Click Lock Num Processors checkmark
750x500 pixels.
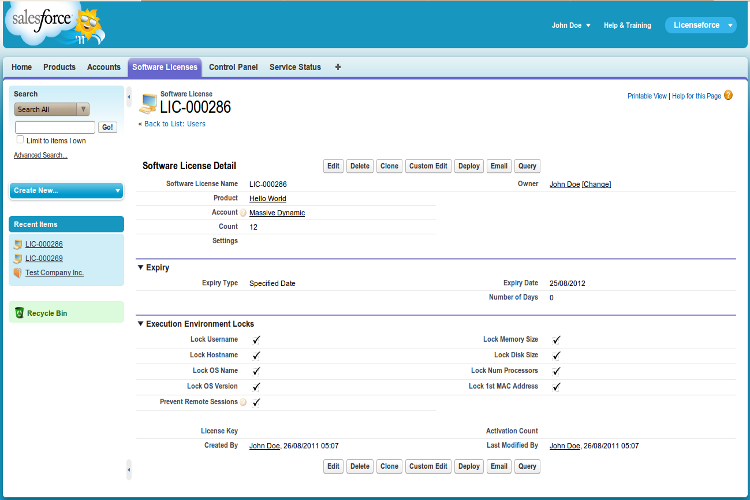tap(556, 371)
